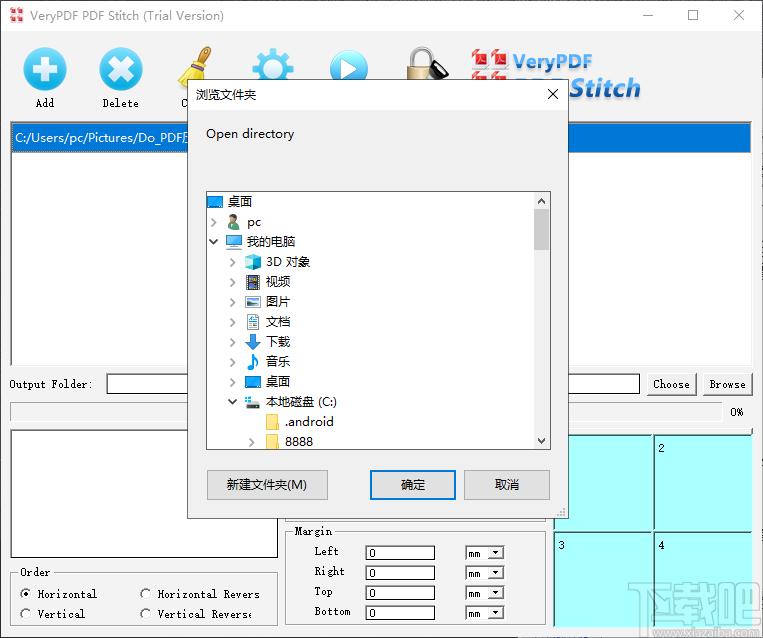Open Right margin unit dropdown
The width and height of the screenshot is (763, 638).
[495, 573]
